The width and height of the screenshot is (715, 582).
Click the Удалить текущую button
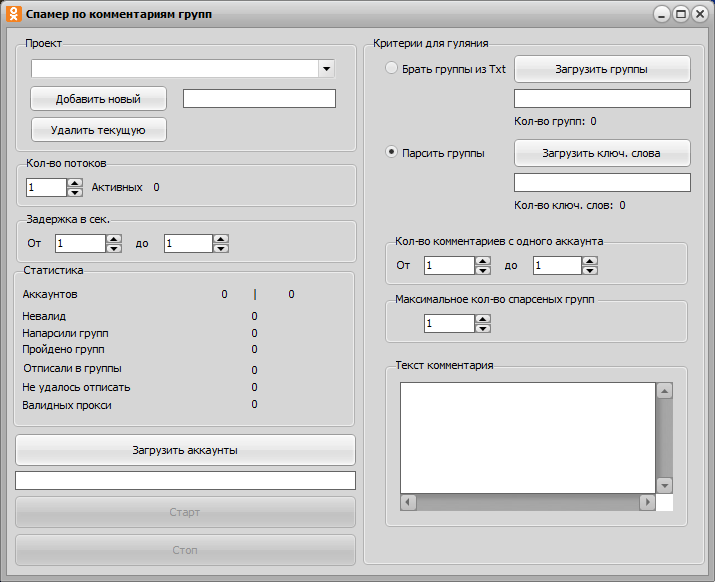(x=98, y=130)
